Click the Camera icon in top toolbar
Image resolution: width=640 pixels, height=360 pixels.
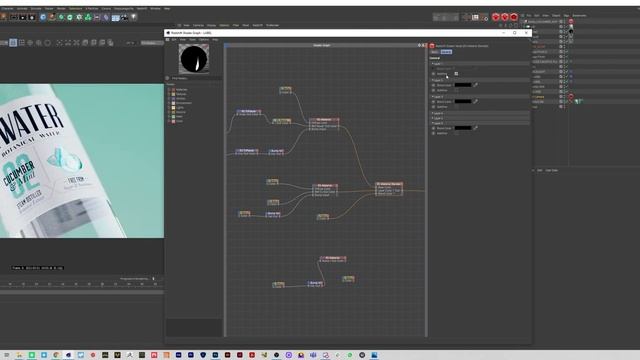coord(124,17)
